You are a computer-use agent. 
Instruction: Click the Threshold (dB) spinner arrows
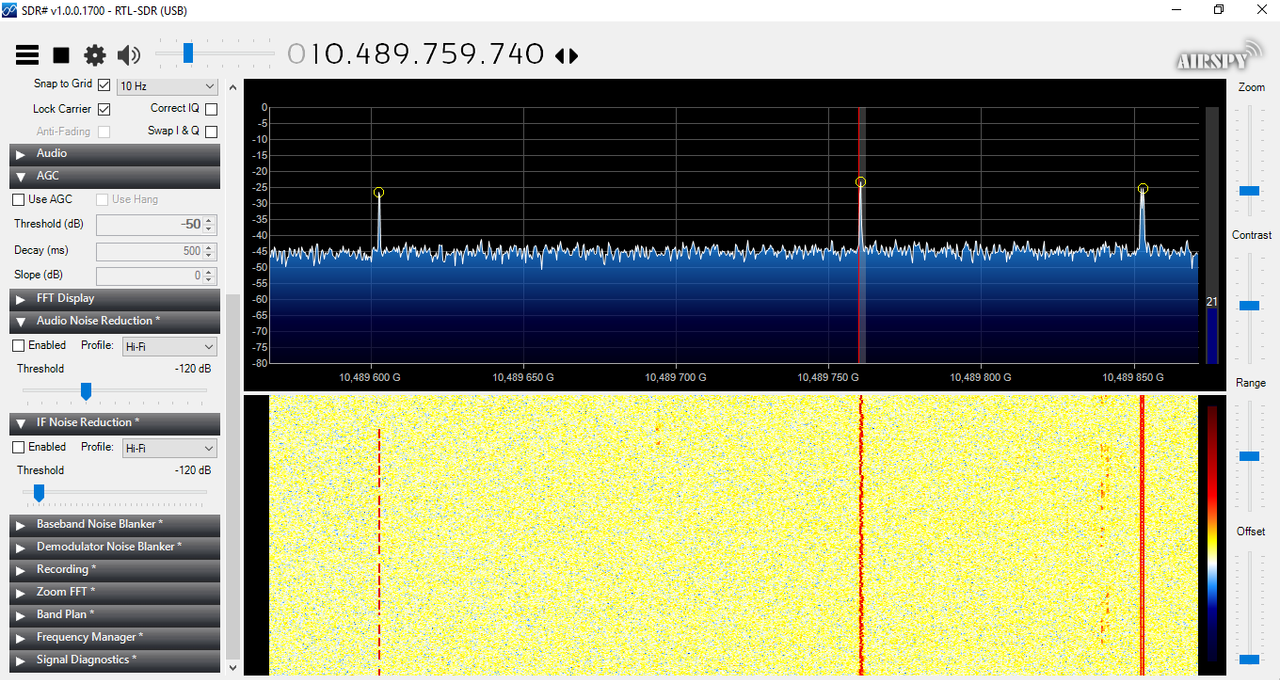pyautogui.click(x=210, y=224)
